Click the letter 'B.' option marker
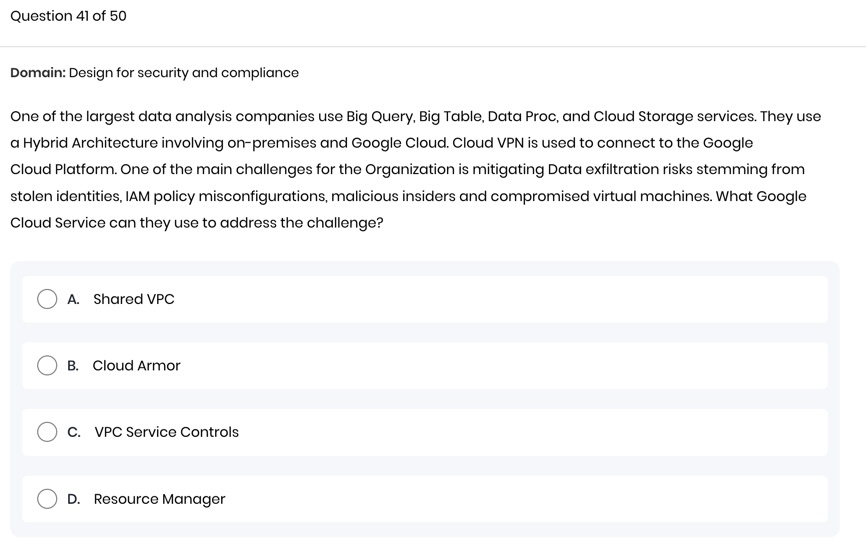 [73, 366]
